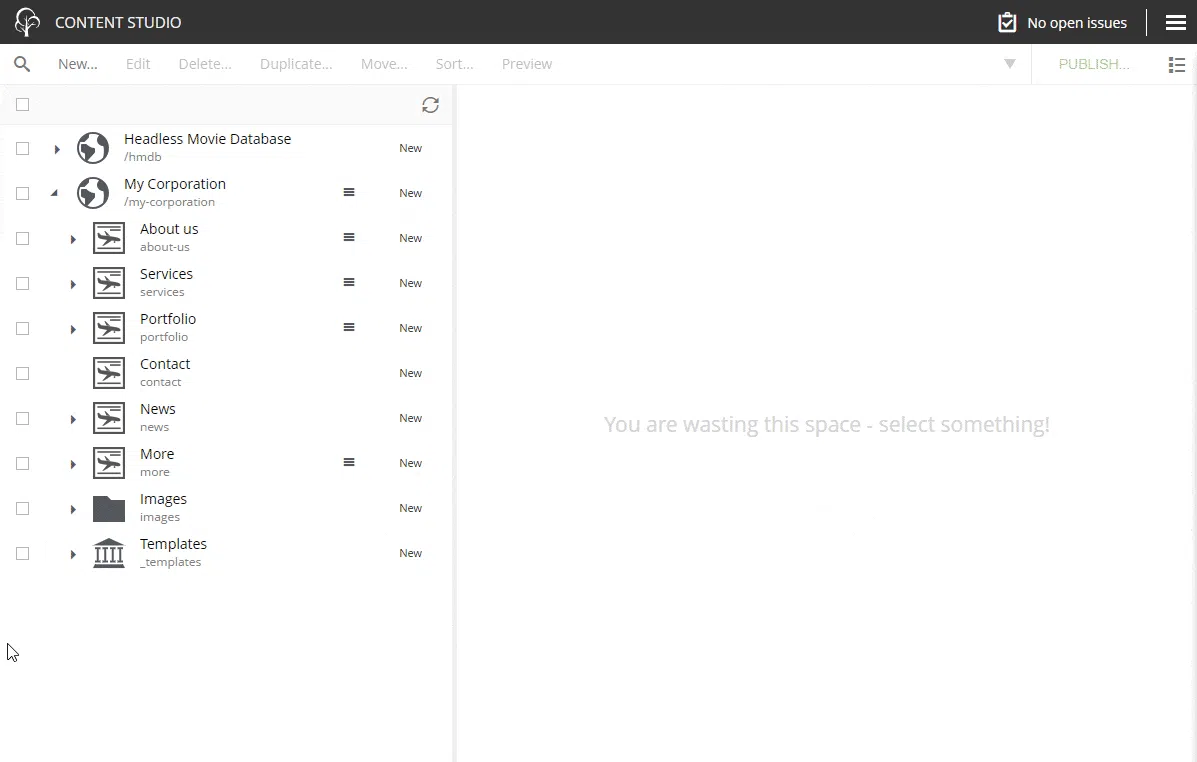Check the About us checkbox
The width and height of the screenshot is (1197, 762).
(x=23, y=239)
